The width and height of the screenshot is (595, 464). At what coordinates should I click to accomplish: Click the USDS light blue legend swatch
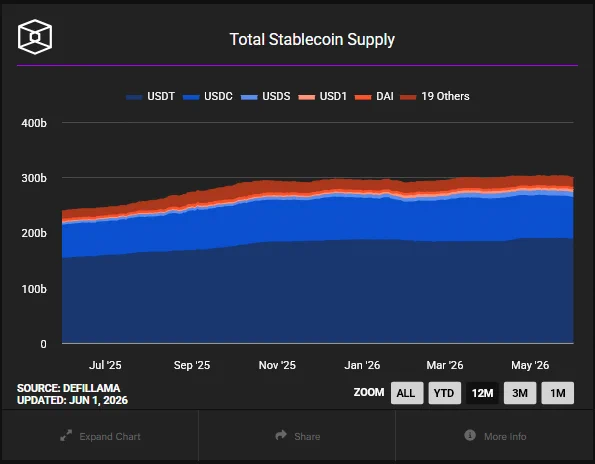pyautogui.click(x=249, y=97)
